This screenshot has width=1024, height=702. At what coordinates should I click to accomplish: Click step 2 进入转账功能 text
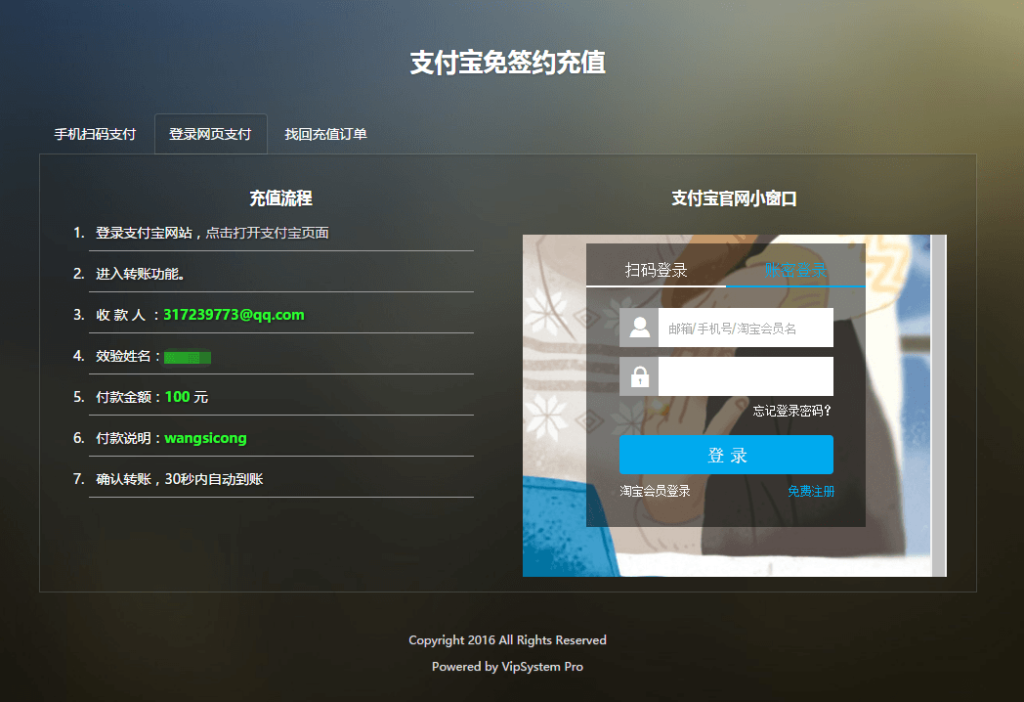(x=140, y=274)
